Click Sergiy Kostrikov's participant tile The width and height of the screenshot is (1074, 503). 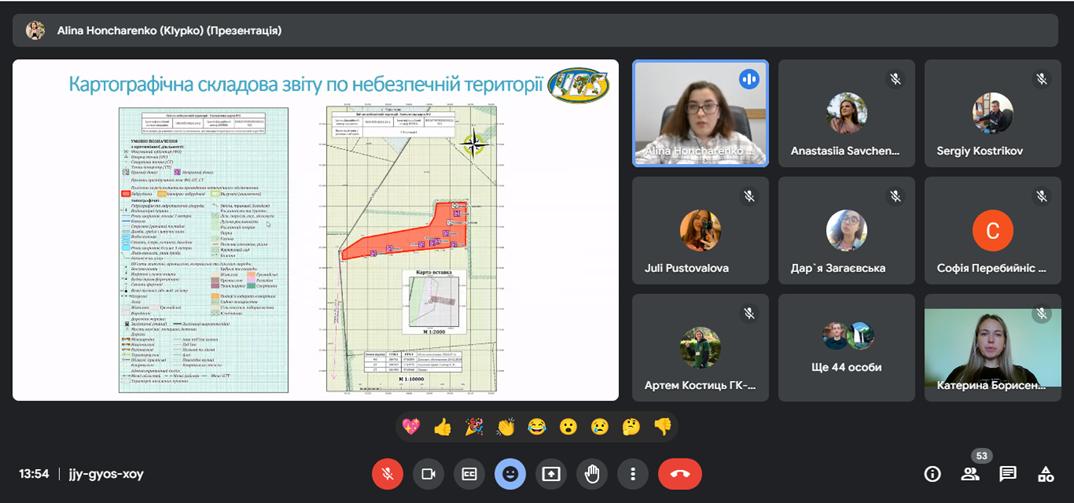coord(991,113)
